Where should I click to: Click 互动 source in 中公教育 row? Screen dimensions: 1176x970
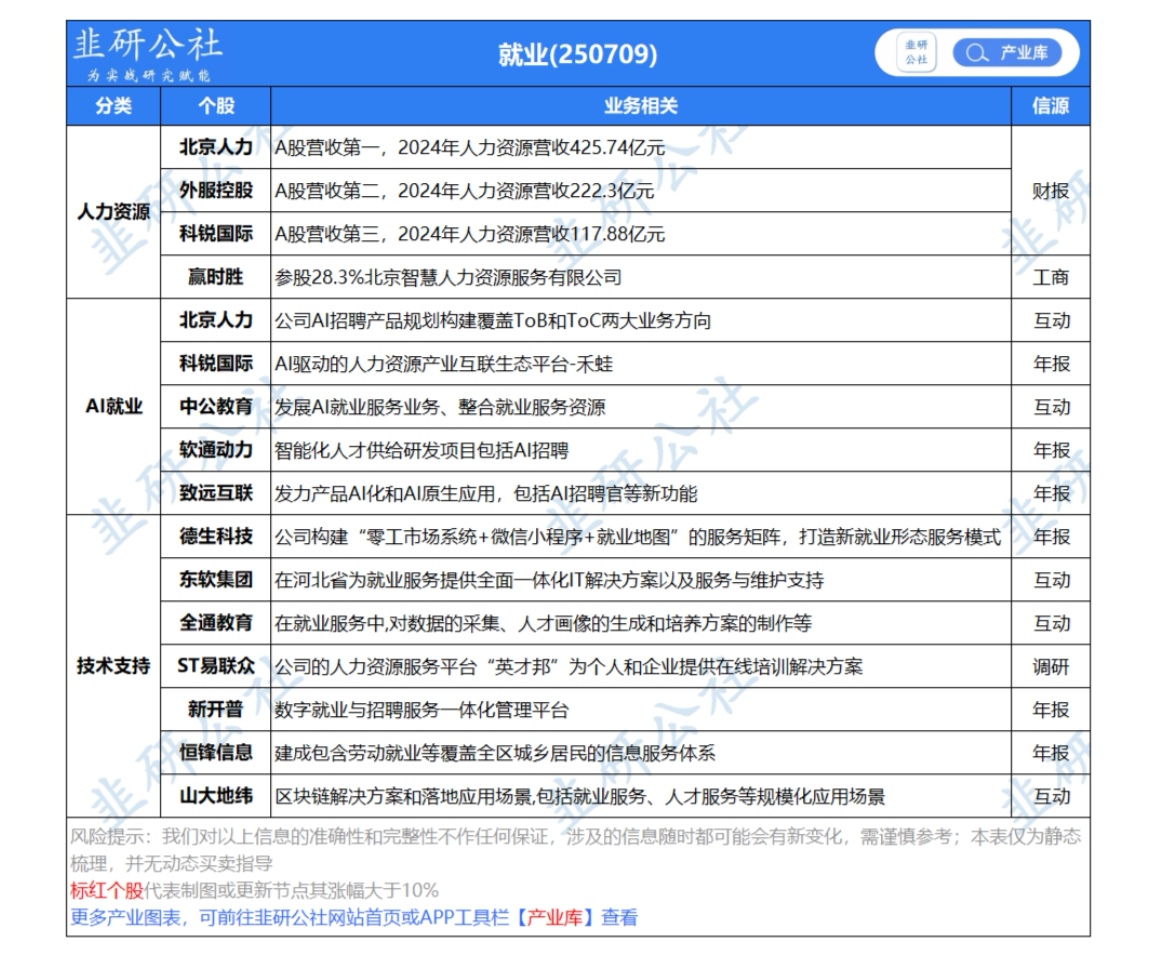[x=1050, y=407]
